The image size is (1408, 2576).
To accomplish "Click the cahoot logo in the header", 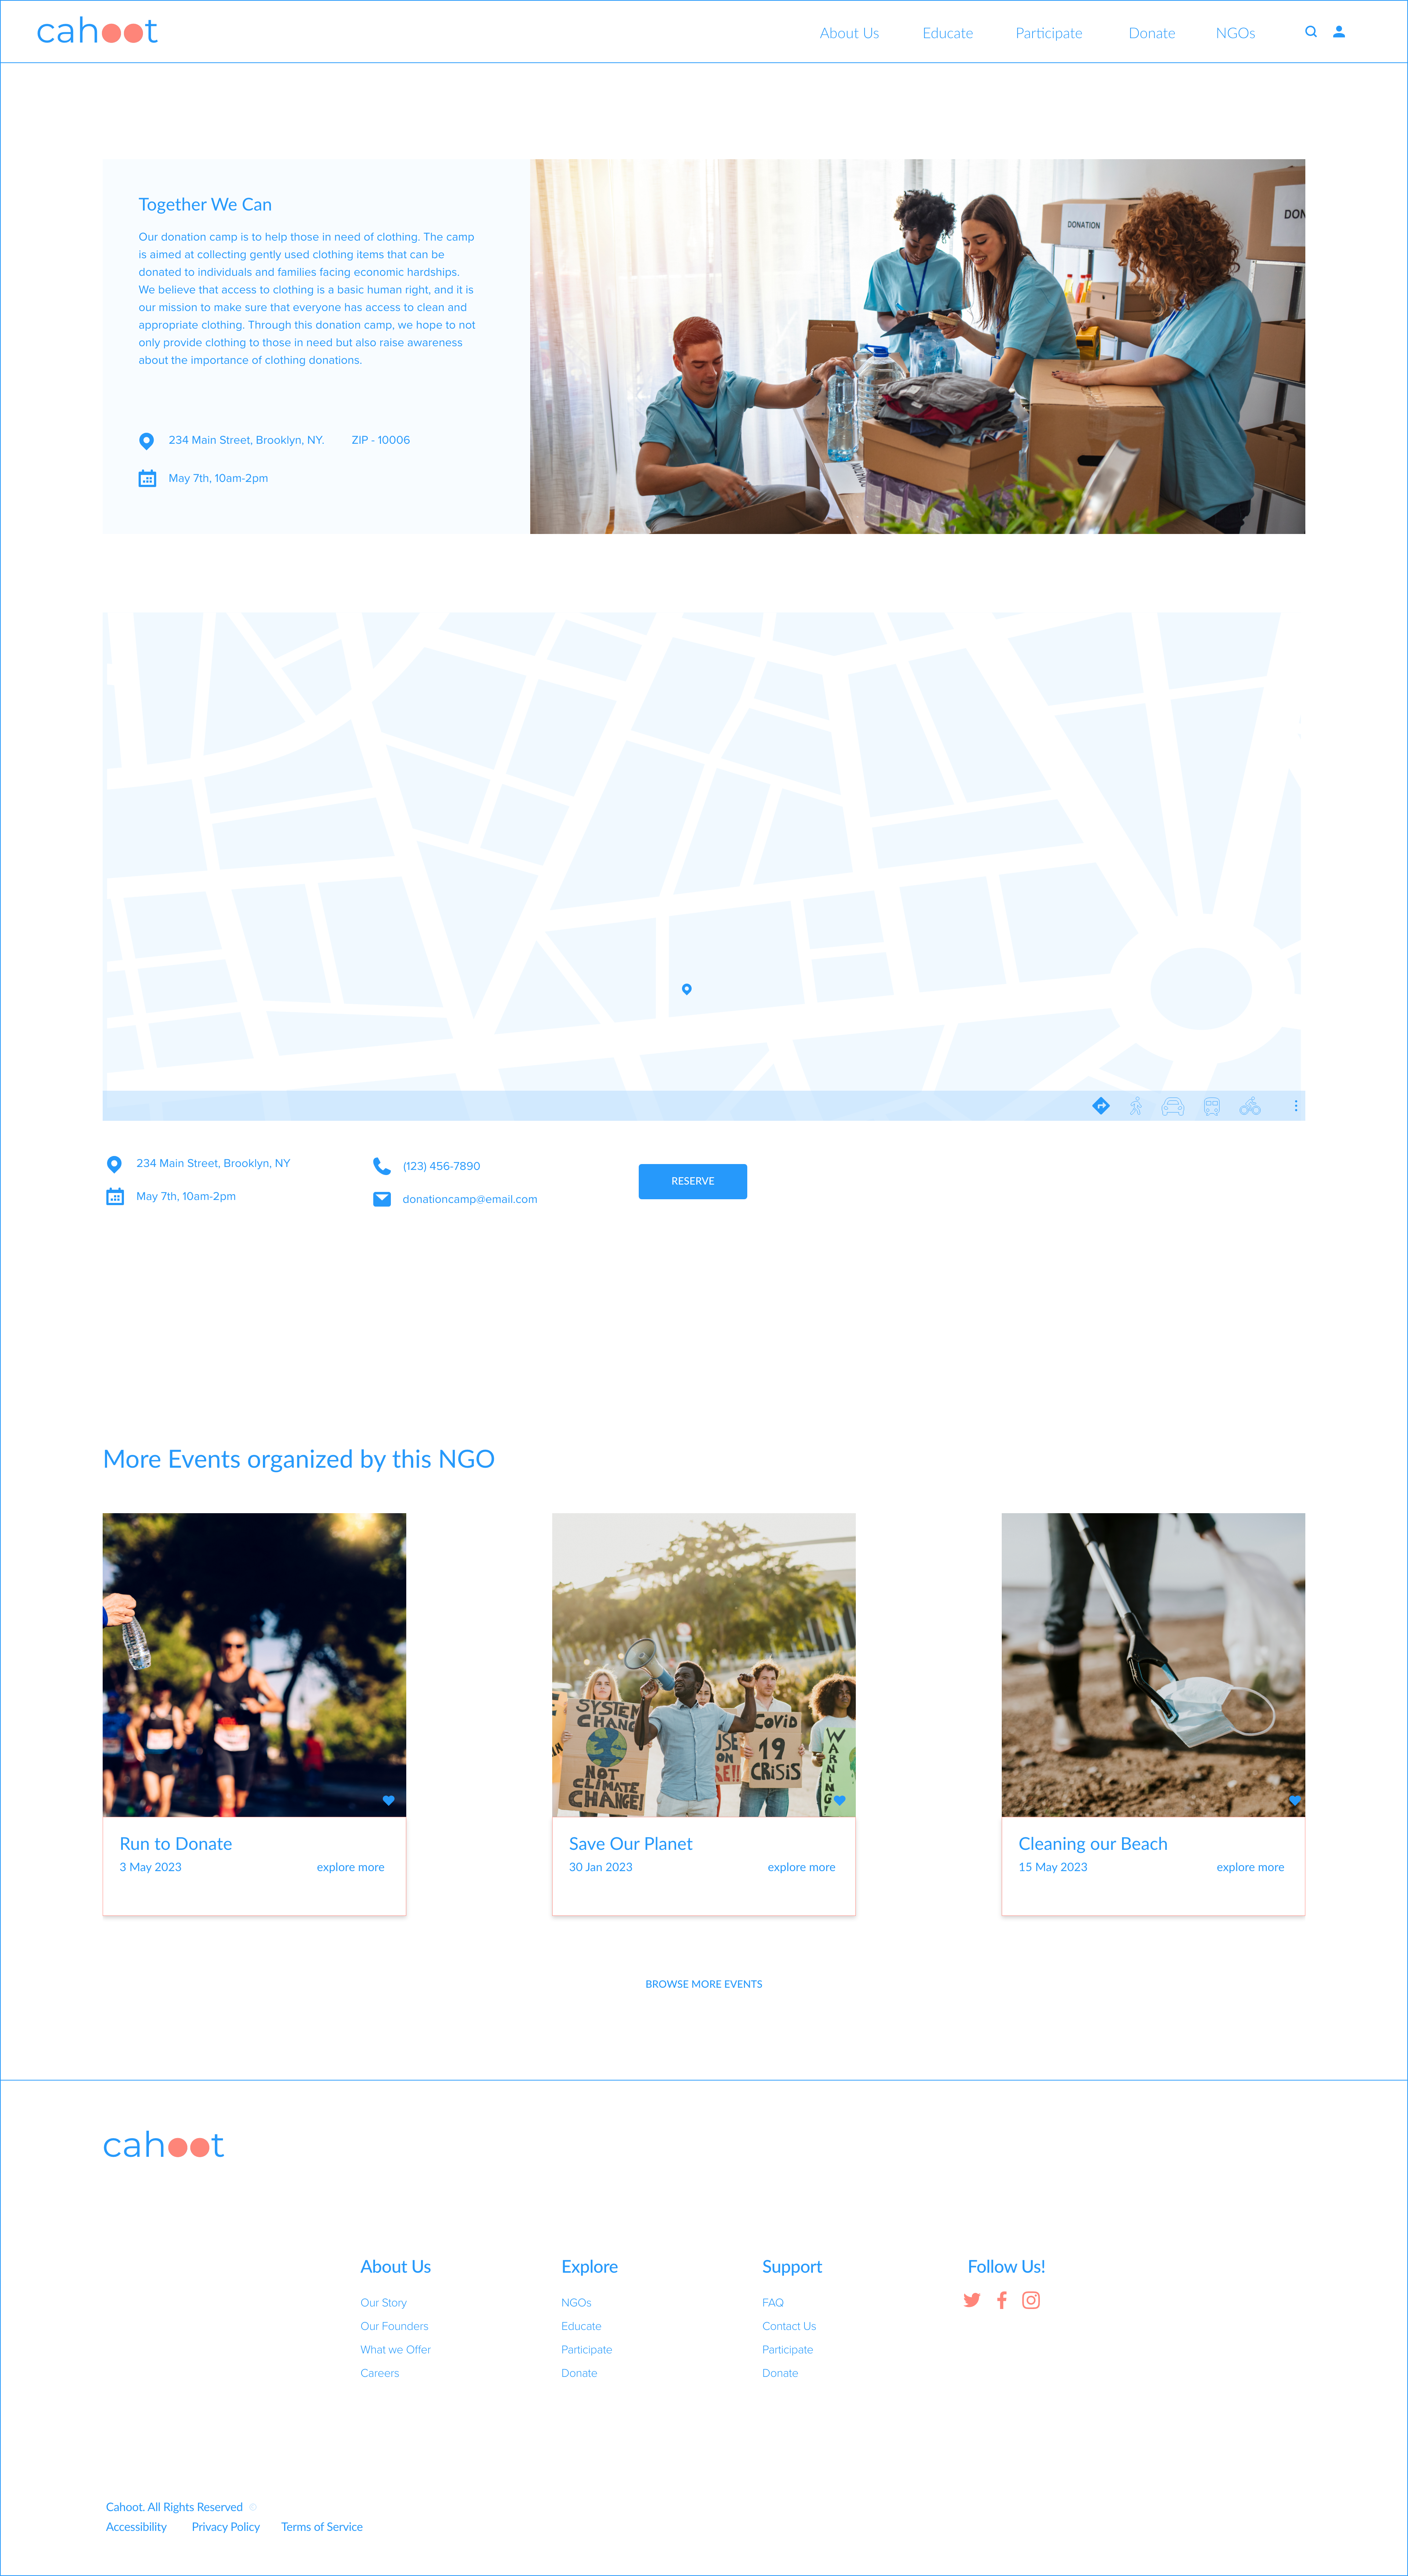I will tap(97, 31).
